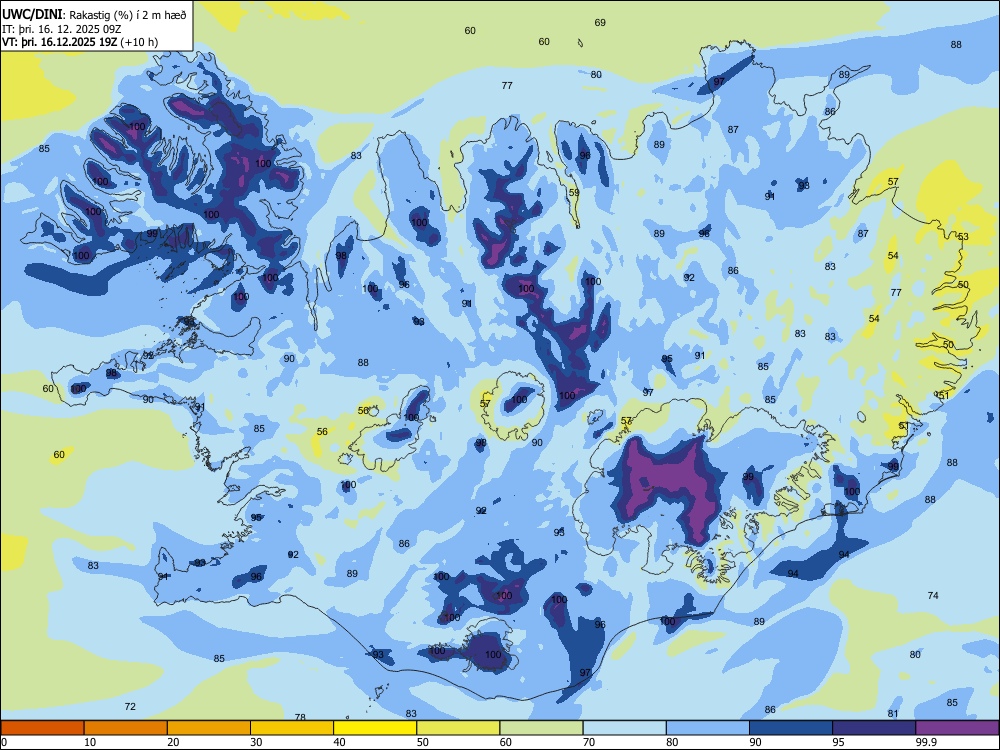Click the 40–50% bright yellow legend swatch
1000x750 pixels.
pyautogui.click(x=375, y=728)
